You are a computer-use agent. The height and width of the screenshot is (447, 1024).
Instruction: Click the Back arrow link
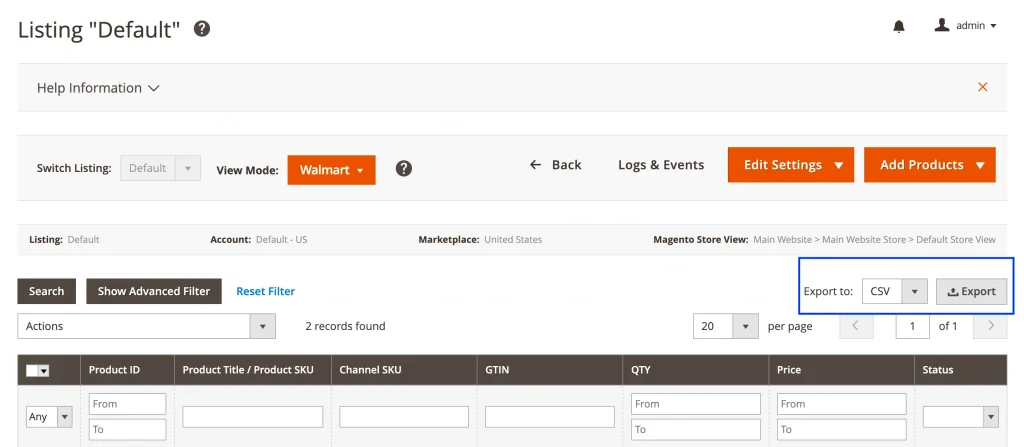(555, 165)
